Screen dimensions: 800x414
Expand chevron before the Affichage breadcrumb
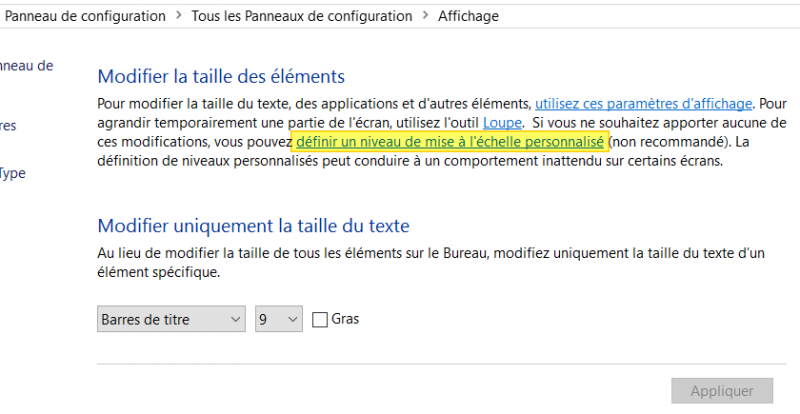(425, 16)
